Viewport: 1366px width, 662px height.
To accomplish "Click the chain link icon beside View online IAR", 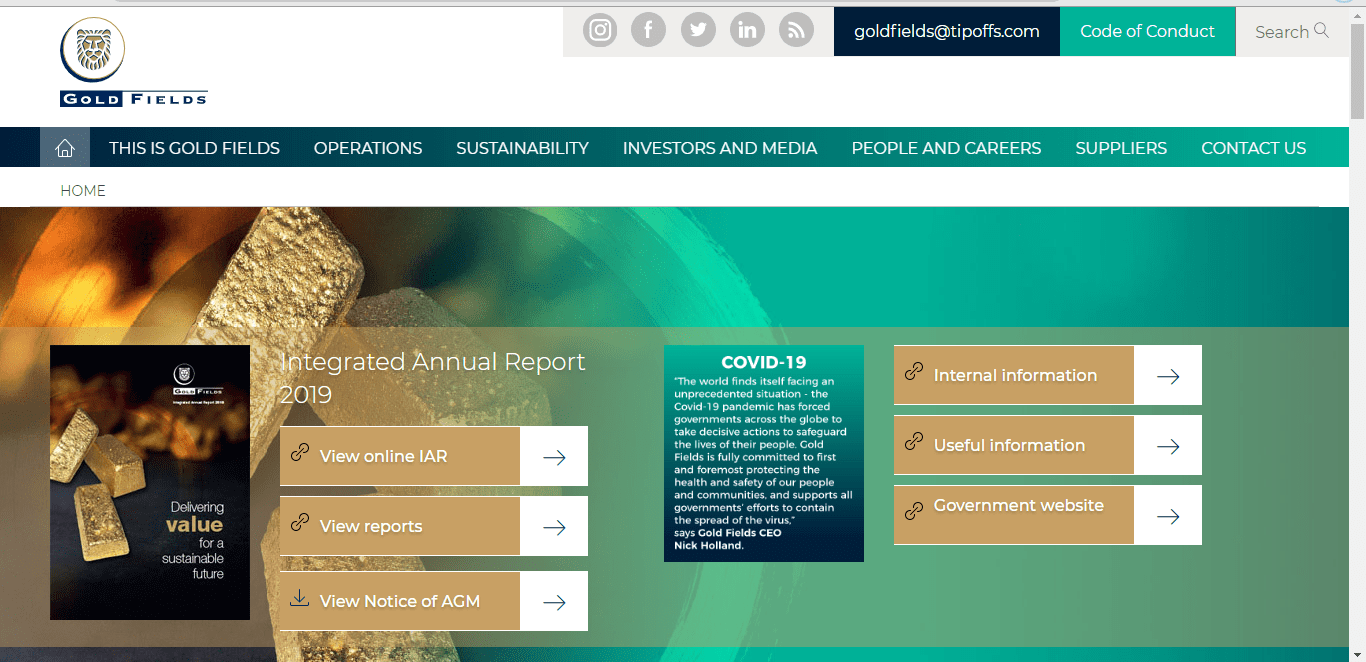I will [299, 452].
